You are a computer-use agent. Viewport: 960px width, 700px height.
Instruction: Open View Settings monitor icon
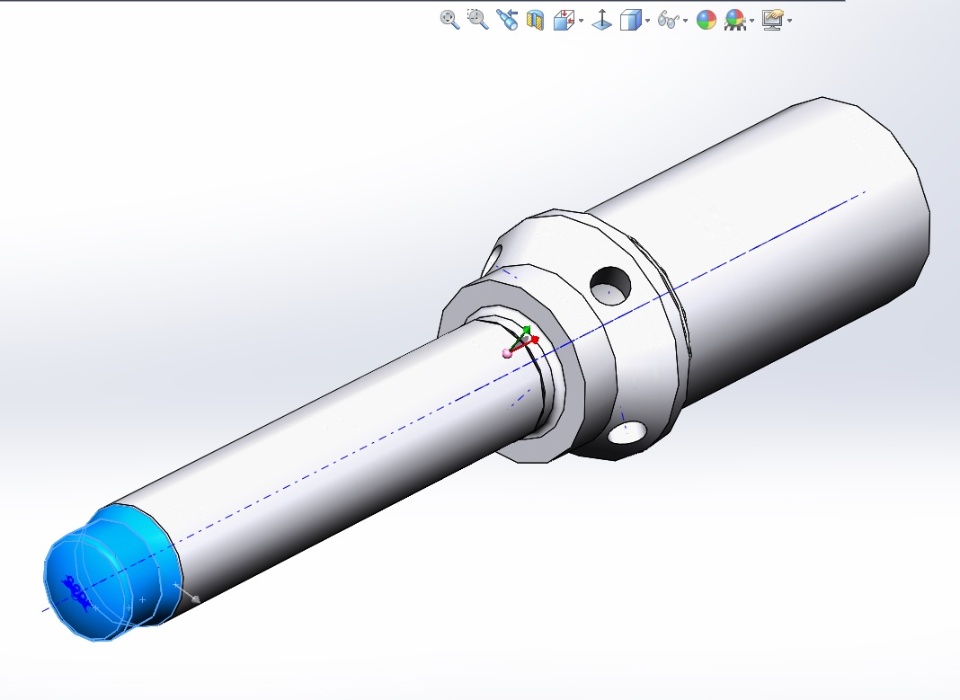tap(773, 20)
